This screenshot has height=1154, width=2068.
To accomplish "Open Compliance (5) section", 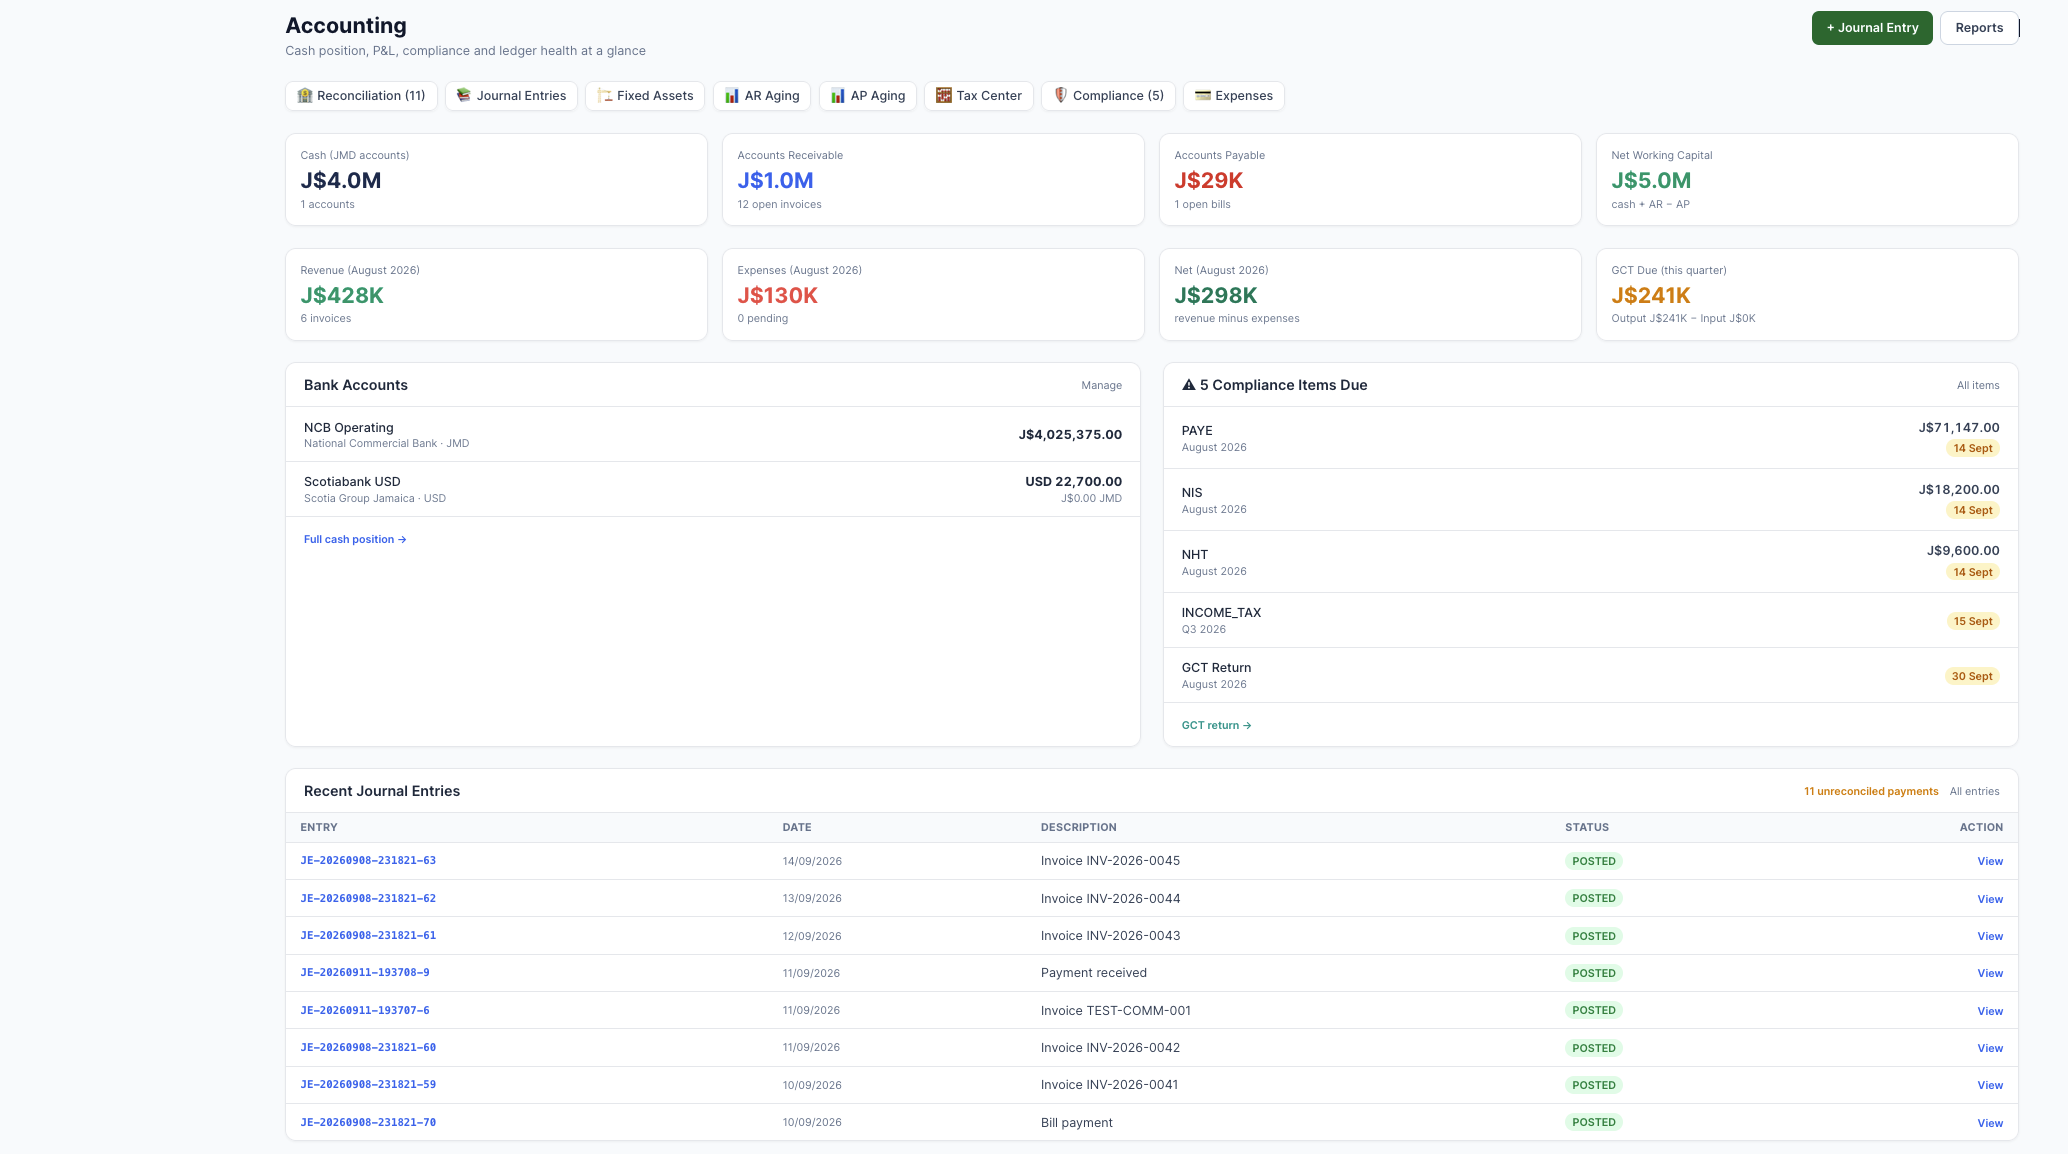I will click(x=1108, y=96).
